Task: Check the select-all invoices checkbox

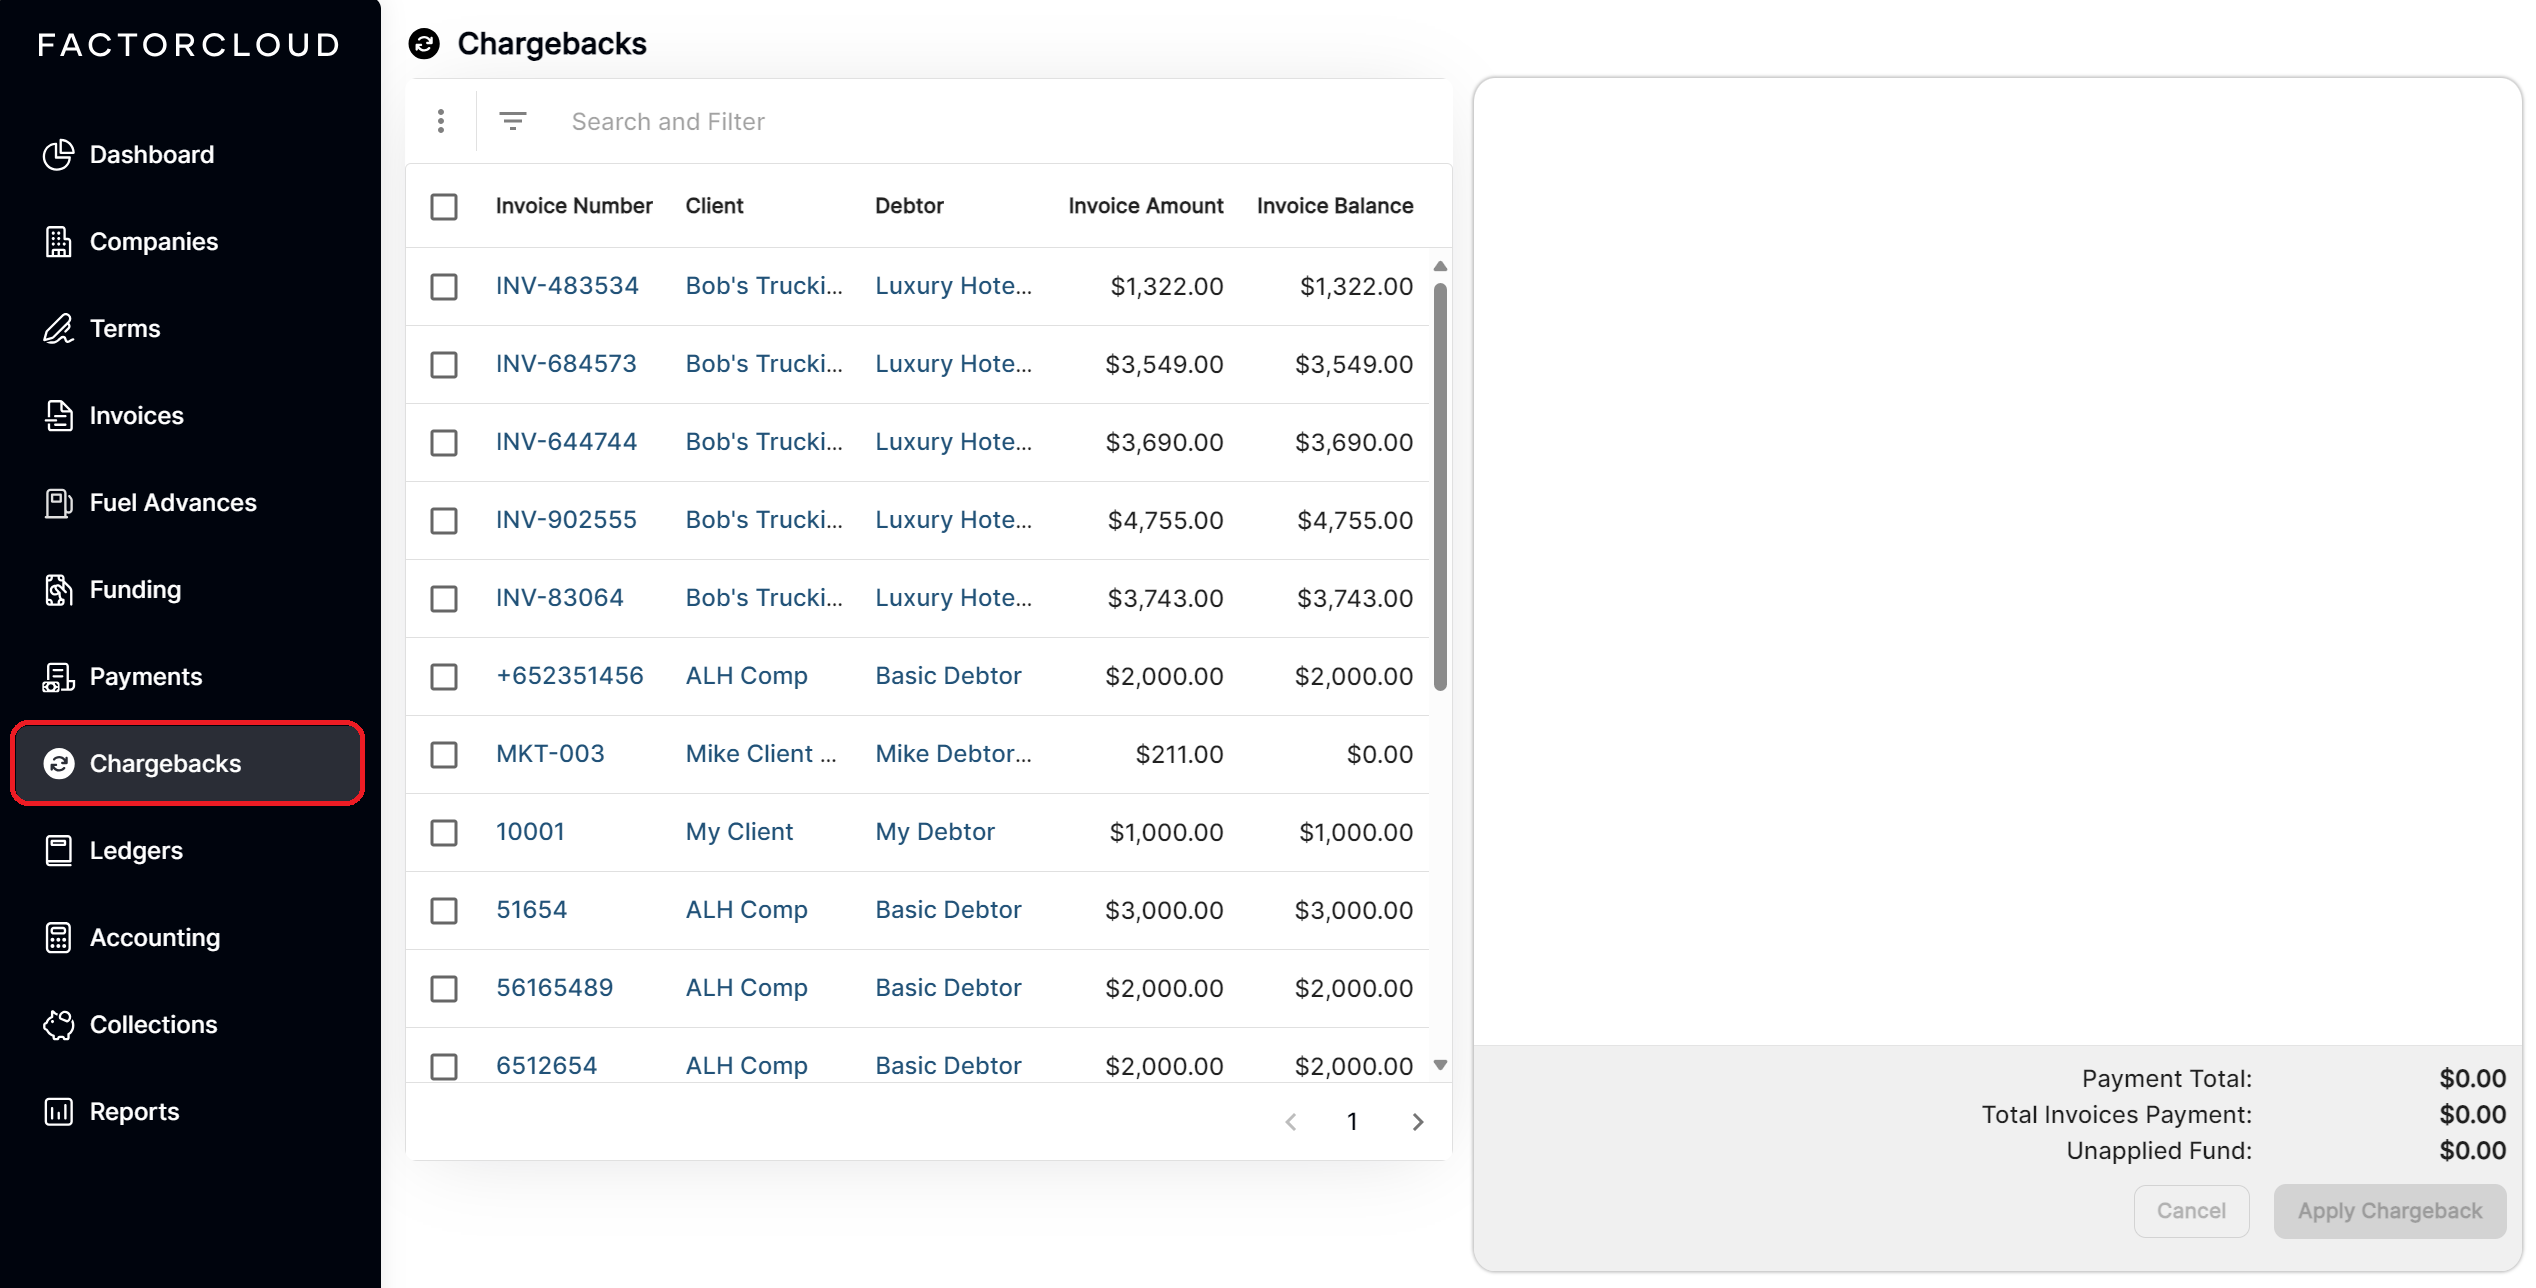Action: coord(444,206)
